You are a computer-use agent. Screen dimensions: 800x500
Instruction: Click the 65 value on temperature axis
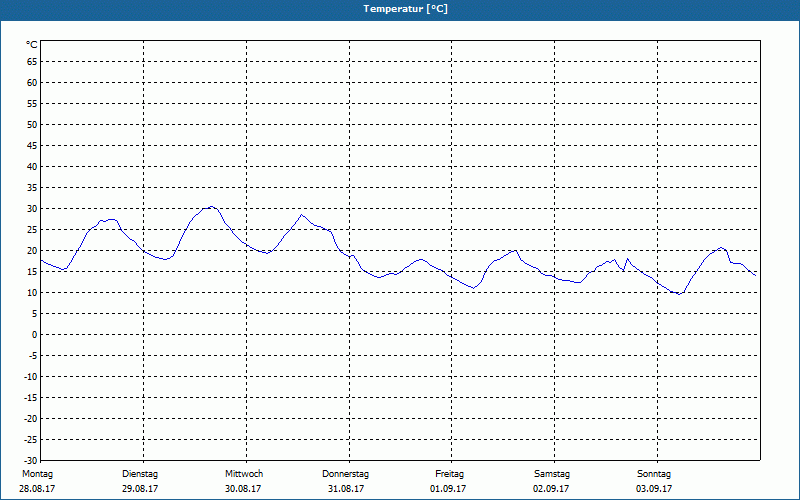click(32, 62)
